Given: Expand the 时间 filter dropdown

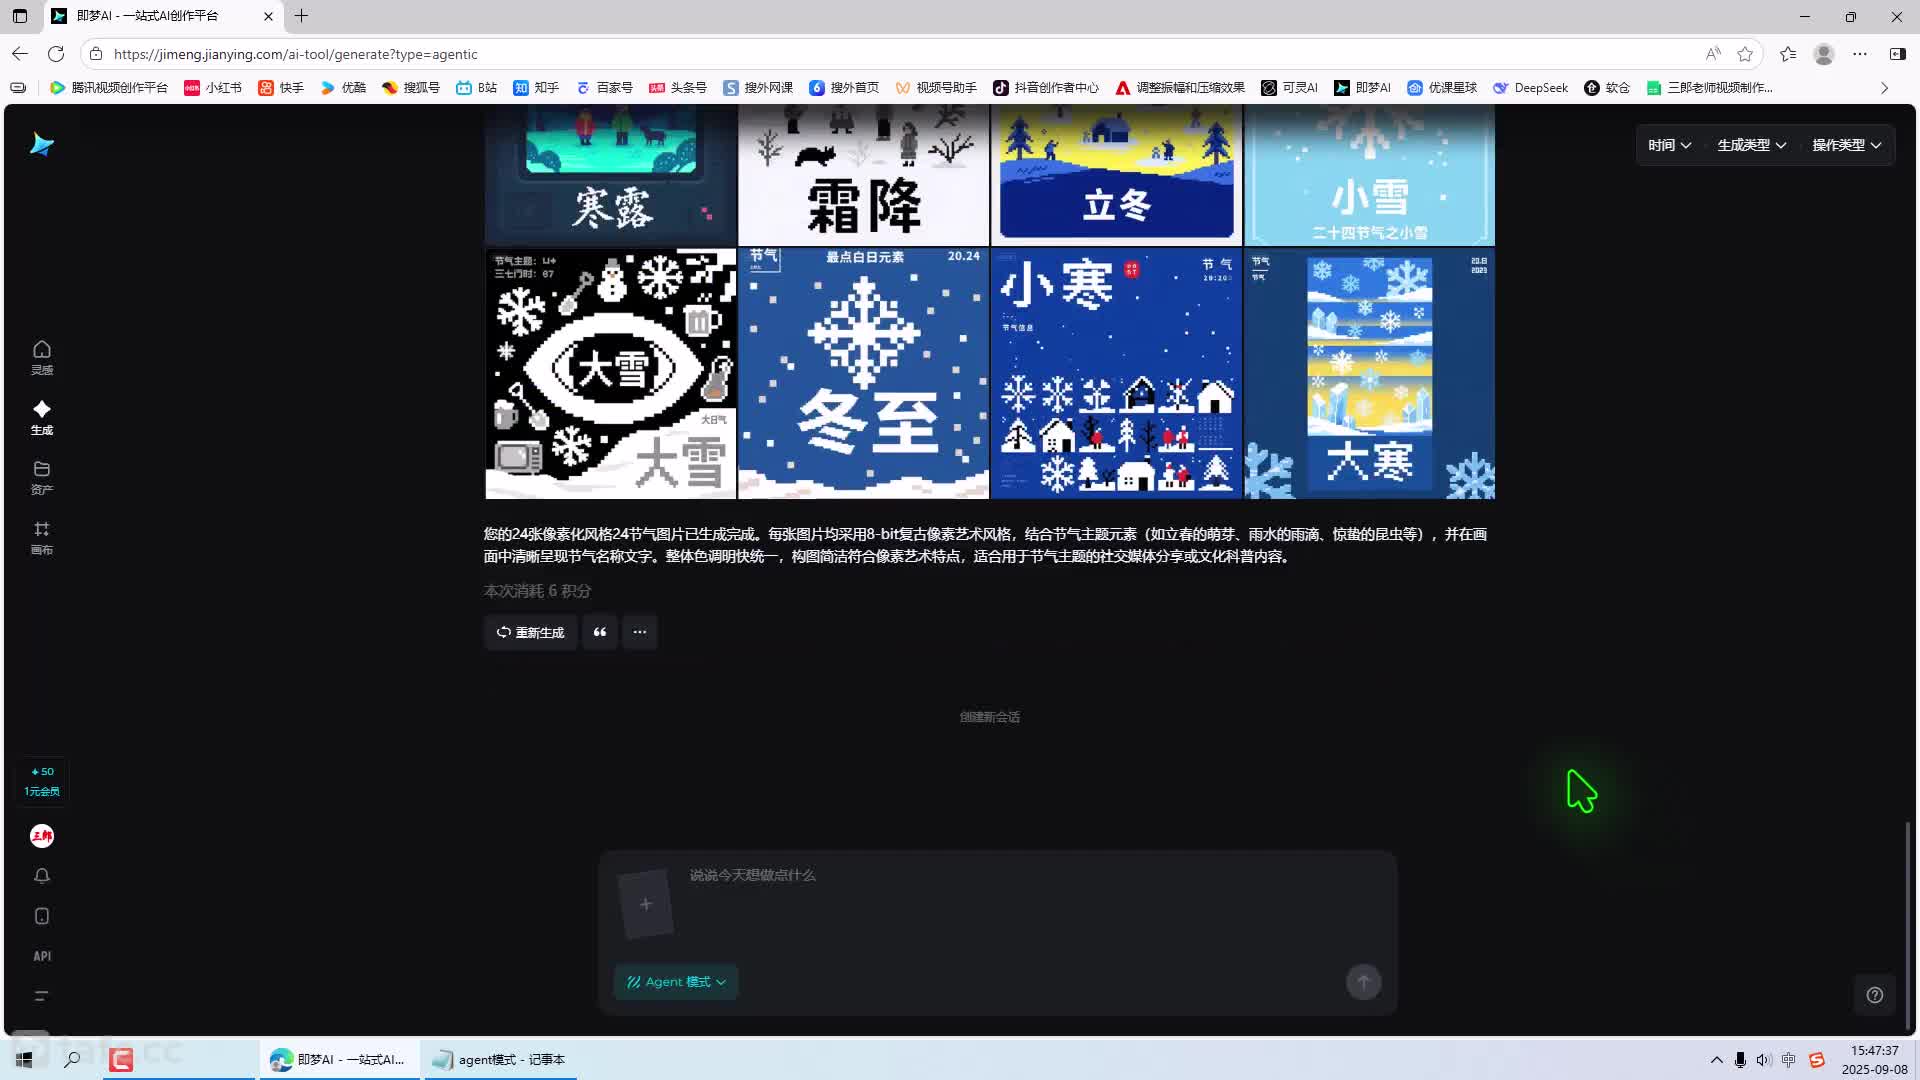Looking at the screenshot, I should click(1669, 145).
